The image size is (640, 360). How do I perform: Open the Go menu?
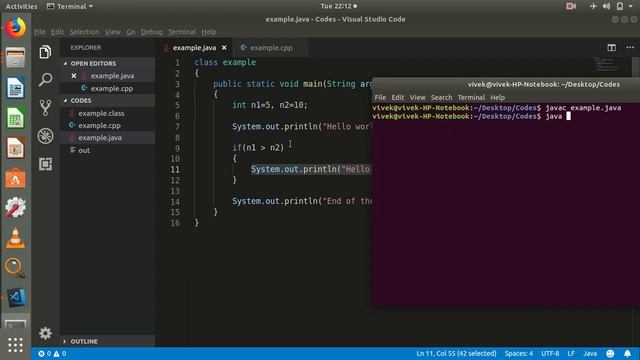click(x=131, y=32)
